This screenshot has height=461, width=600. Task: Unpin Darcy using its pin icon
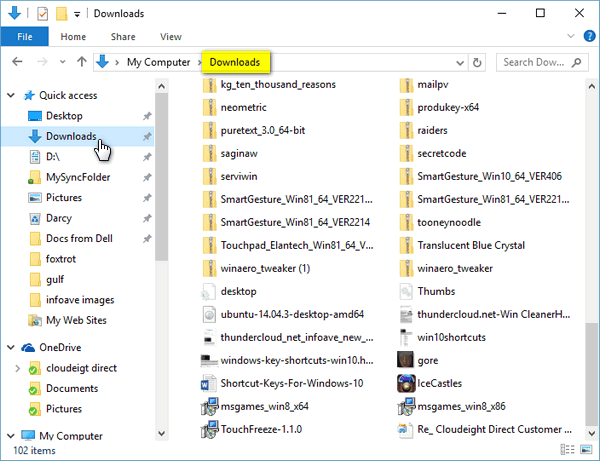[x=147, y=218]
